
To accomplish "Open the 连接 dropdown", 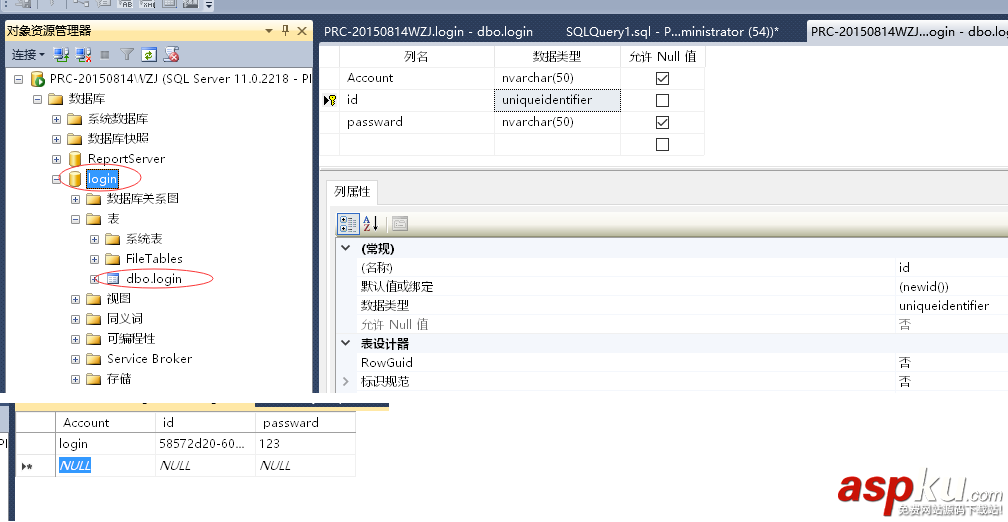I will [28, 55].
